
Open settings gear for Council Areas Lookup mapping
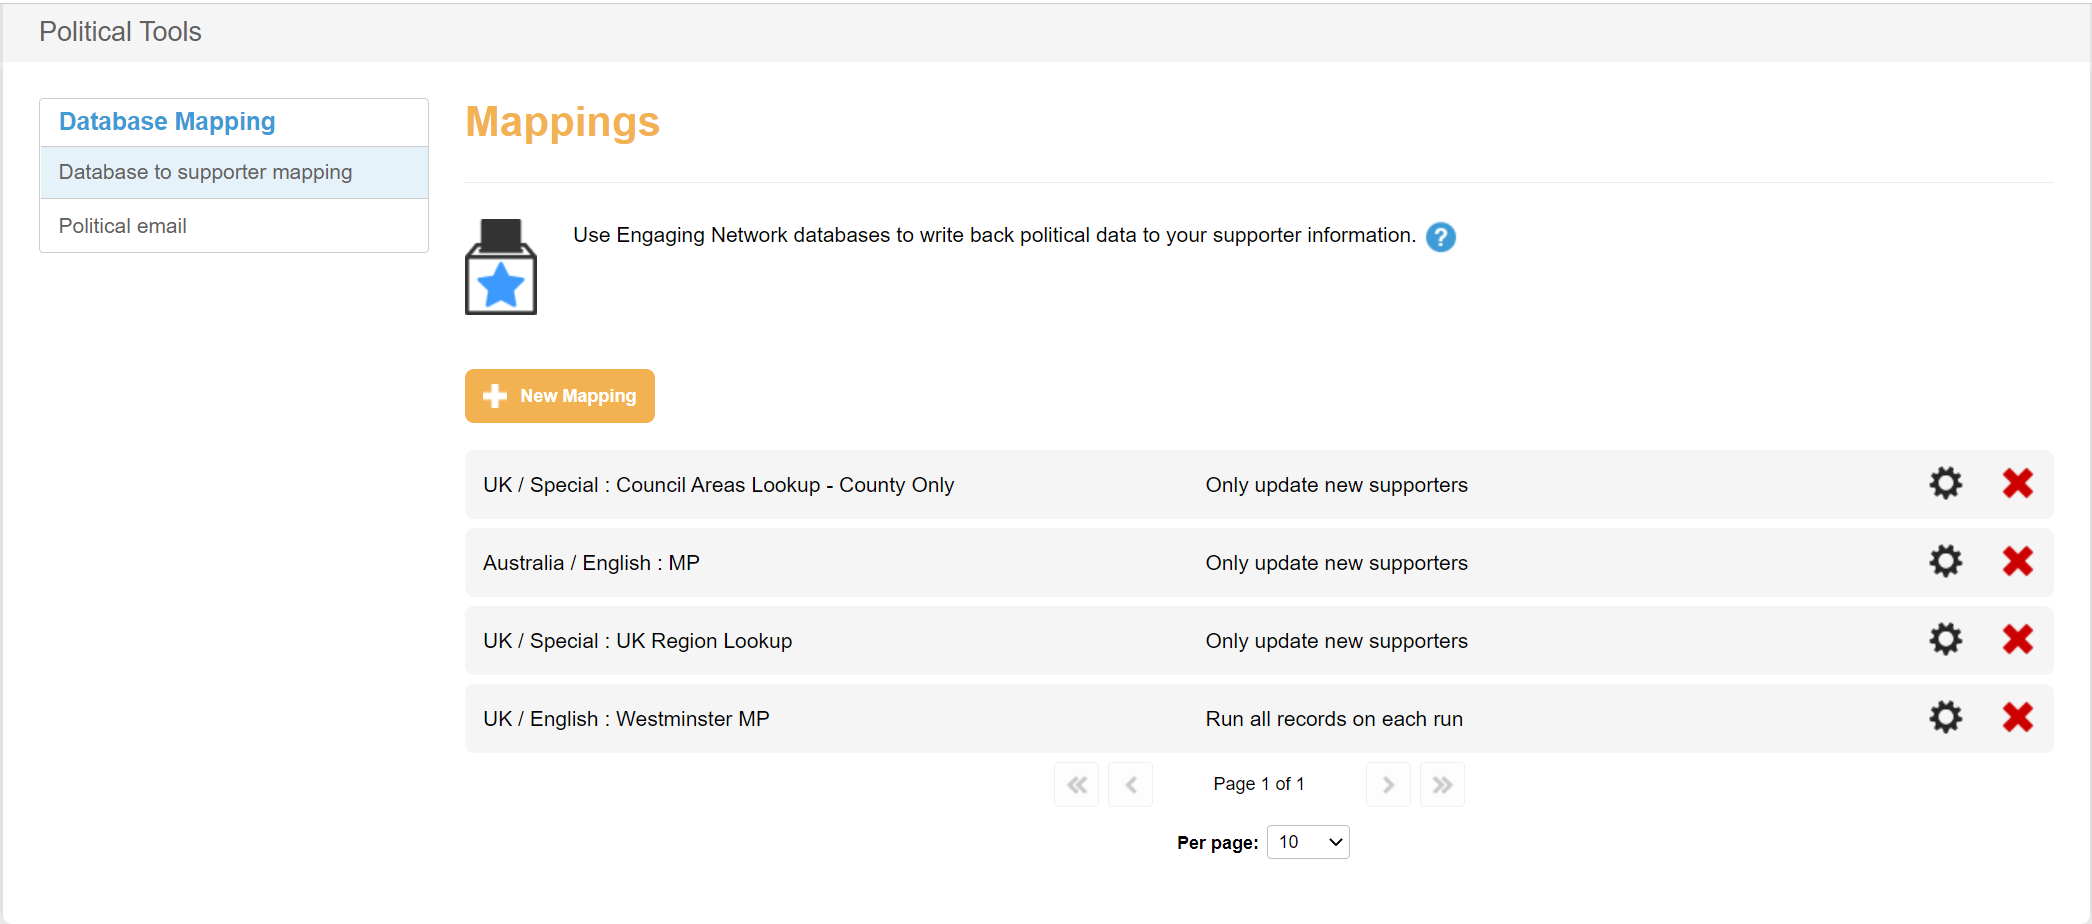1945,484
